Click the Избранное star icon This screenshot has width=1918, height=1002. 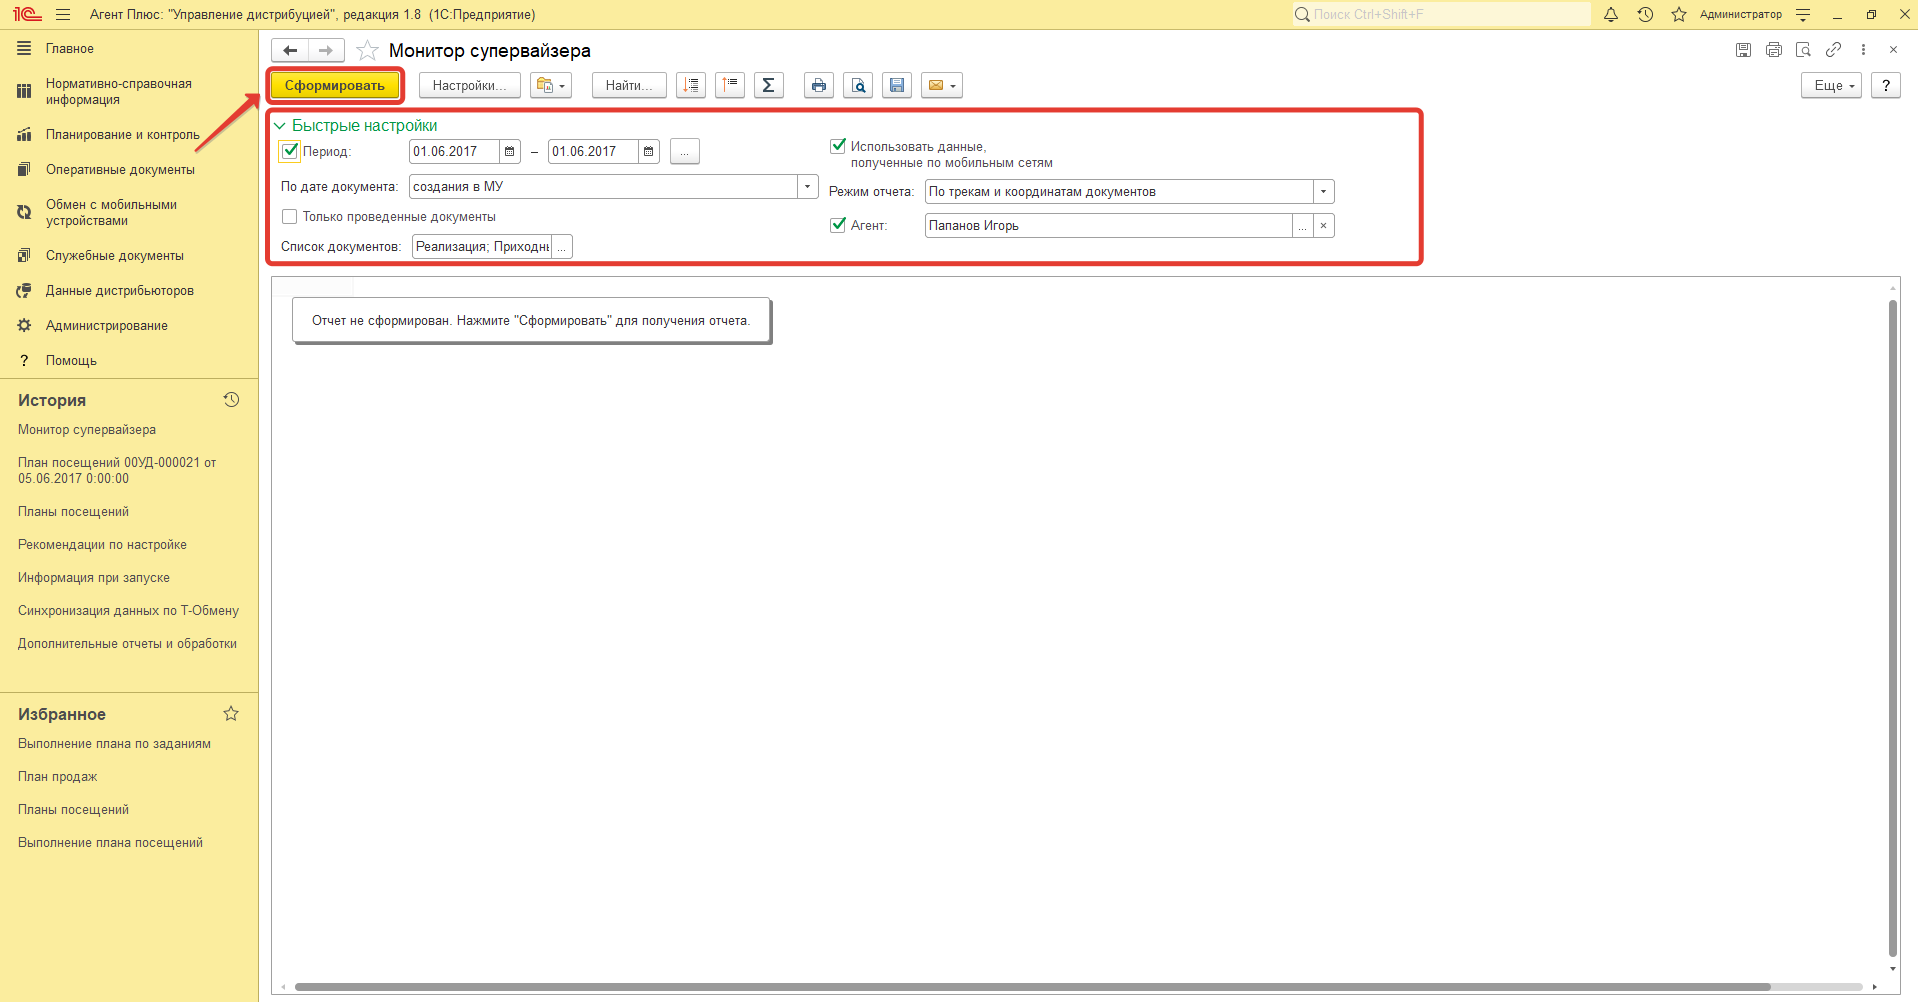pos(231,714)
